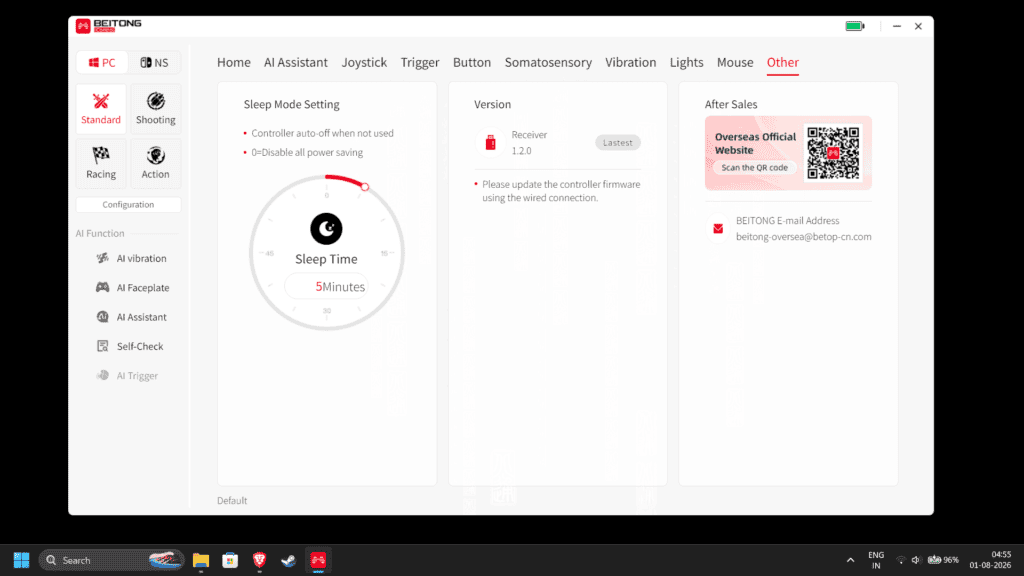The height and width of the screenshot is (576, 1024).
Task: Open the Lights tab
Action: (x=686, y=63)
